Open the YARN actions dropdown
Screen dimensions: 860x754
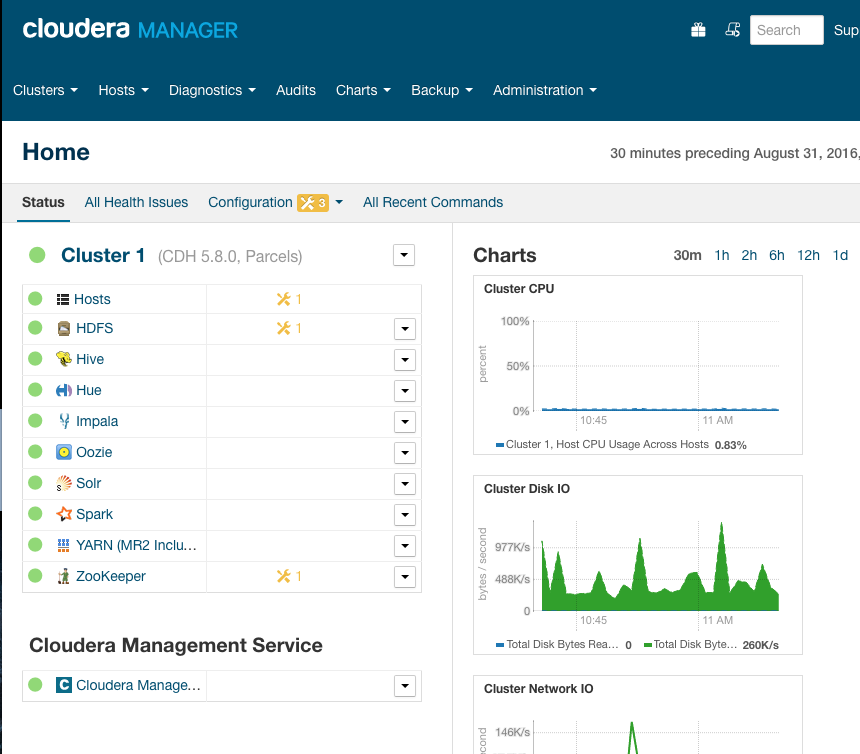[x=405, y=546]
